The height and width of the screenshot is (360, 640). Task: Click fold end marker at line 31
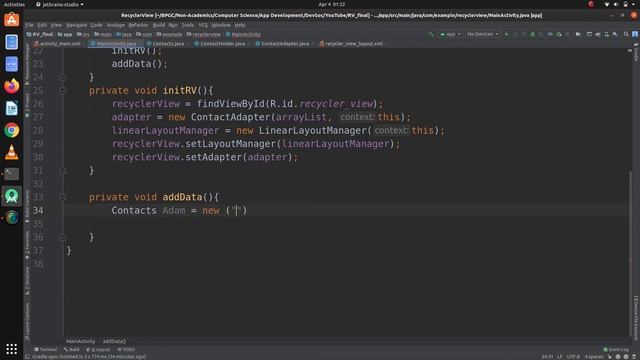pos(63,171)
